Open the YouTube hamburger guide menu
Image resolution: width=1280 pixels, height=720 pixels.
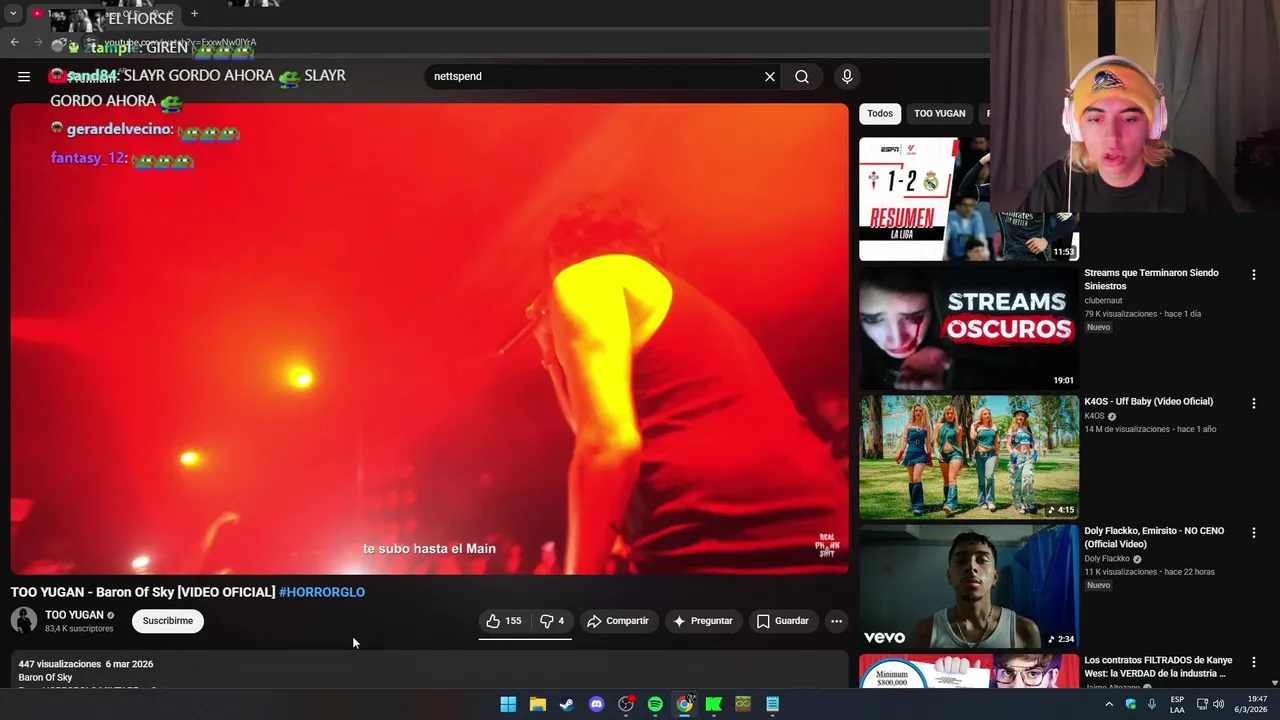[23, 76]
